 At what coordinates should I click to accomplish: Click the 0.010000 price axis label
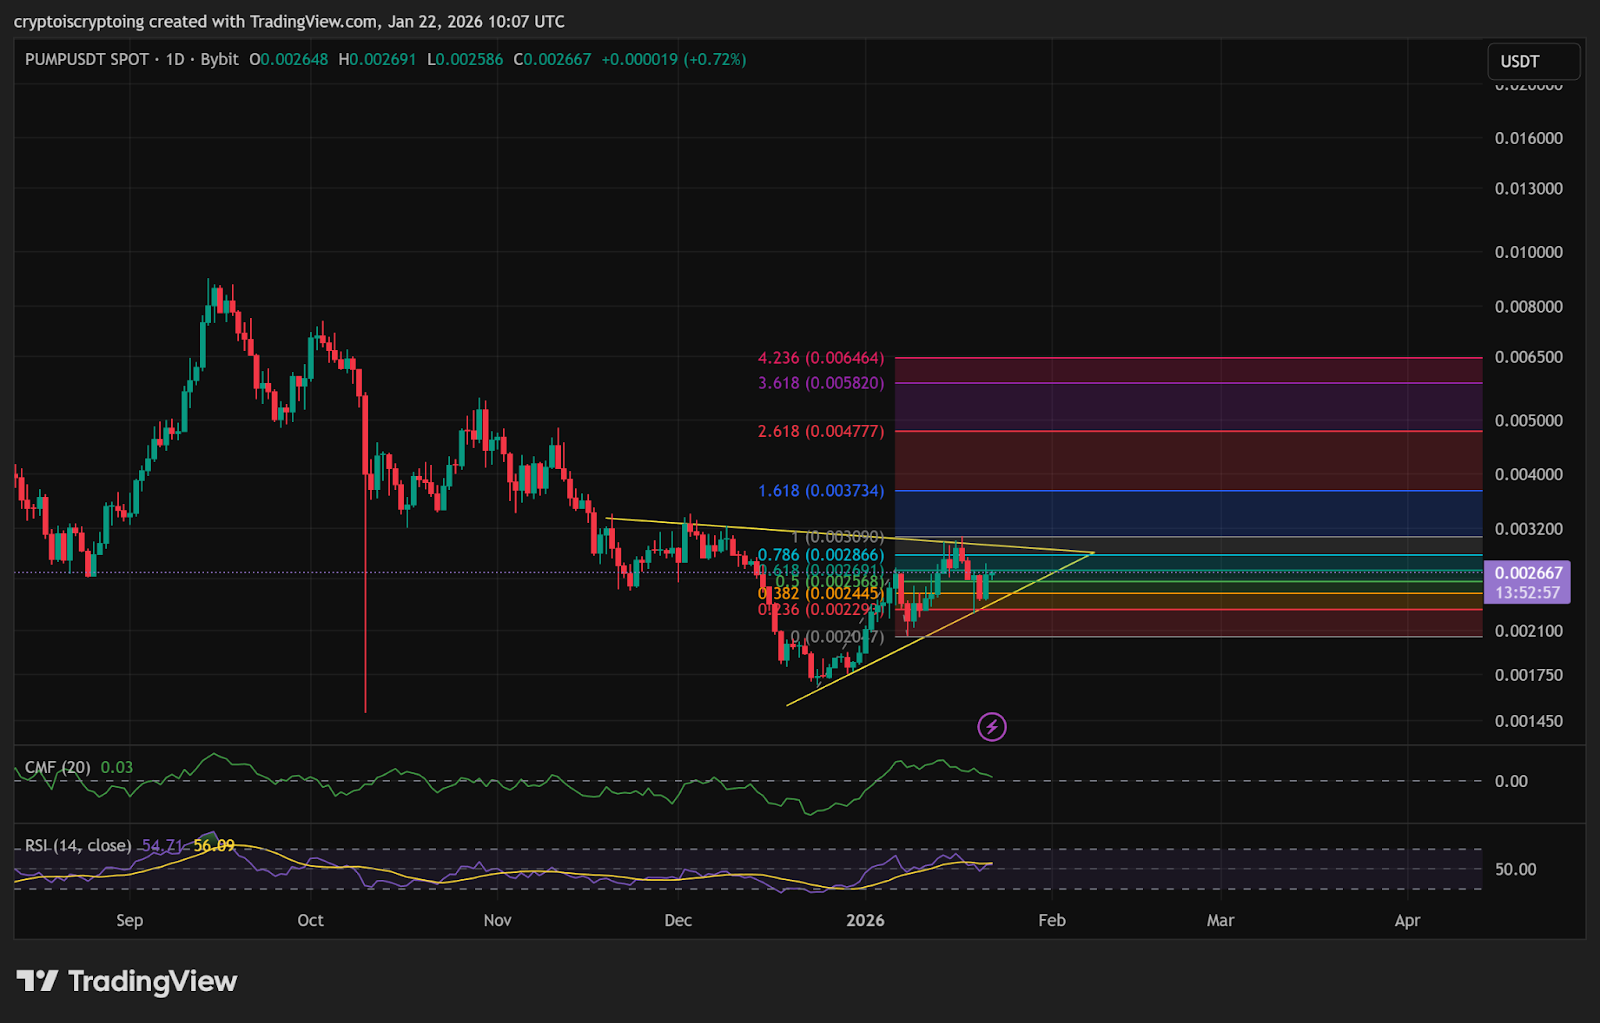pos(1528,252)
